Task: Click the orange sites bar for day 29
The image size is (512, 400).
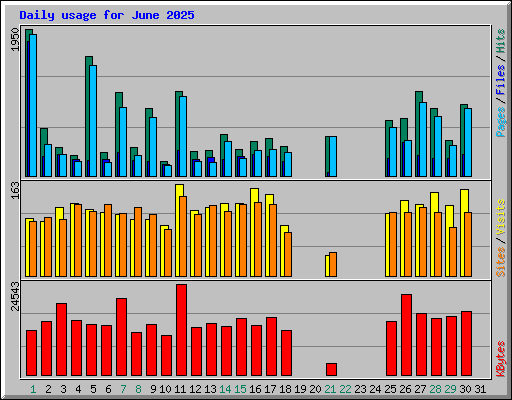Action: tap(453, 252)
